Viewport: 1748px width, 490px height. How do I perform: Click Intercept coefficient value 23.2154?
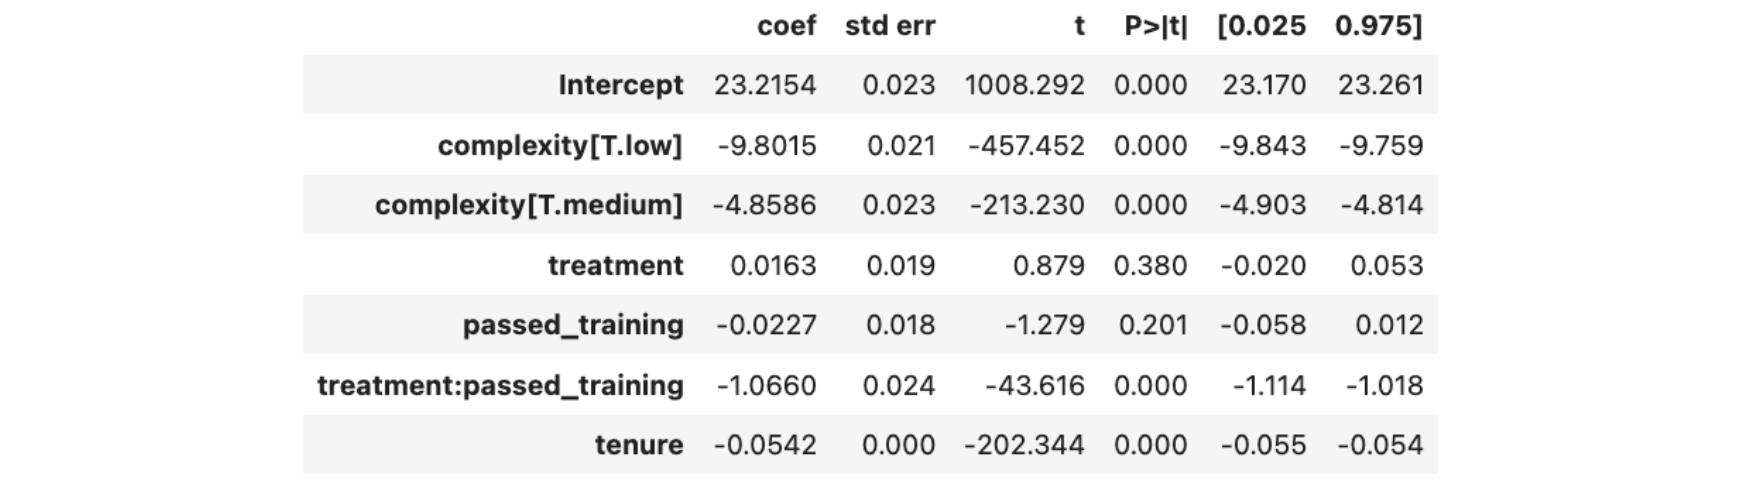click(x=765, y=85)
